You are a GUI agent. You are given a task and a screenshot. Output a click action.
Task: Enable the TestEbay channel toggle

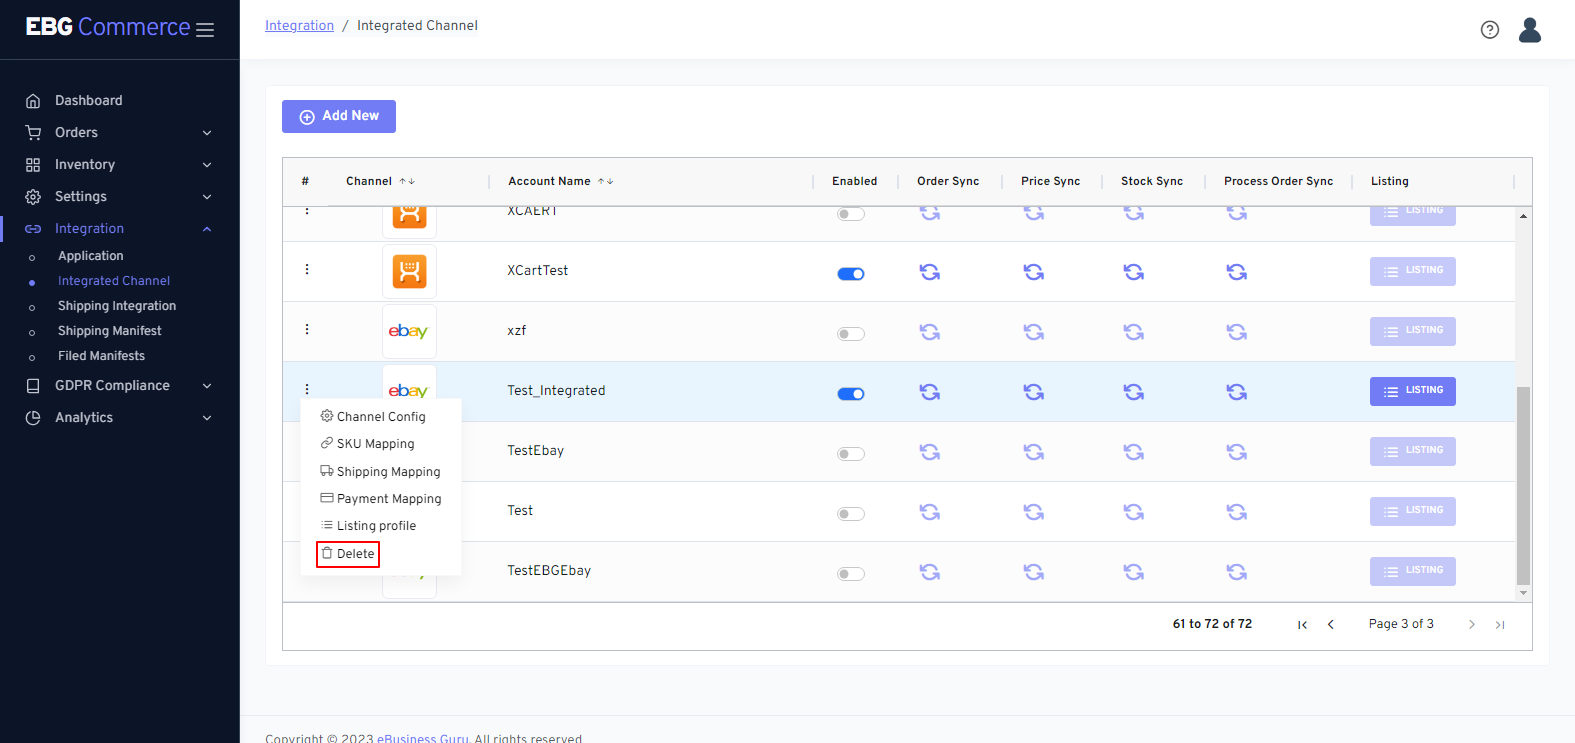coord(851,454)
